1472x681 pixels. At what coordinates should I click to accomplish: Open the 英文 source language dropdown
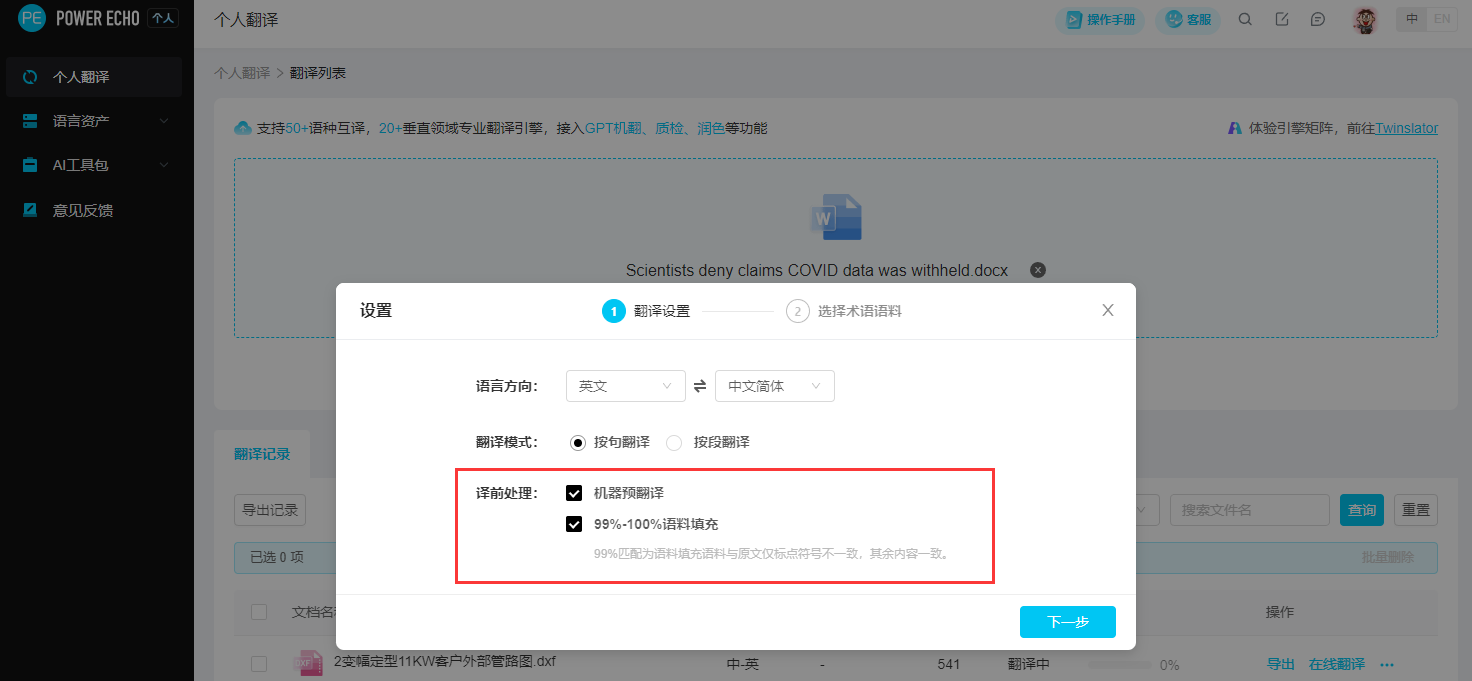625,386
